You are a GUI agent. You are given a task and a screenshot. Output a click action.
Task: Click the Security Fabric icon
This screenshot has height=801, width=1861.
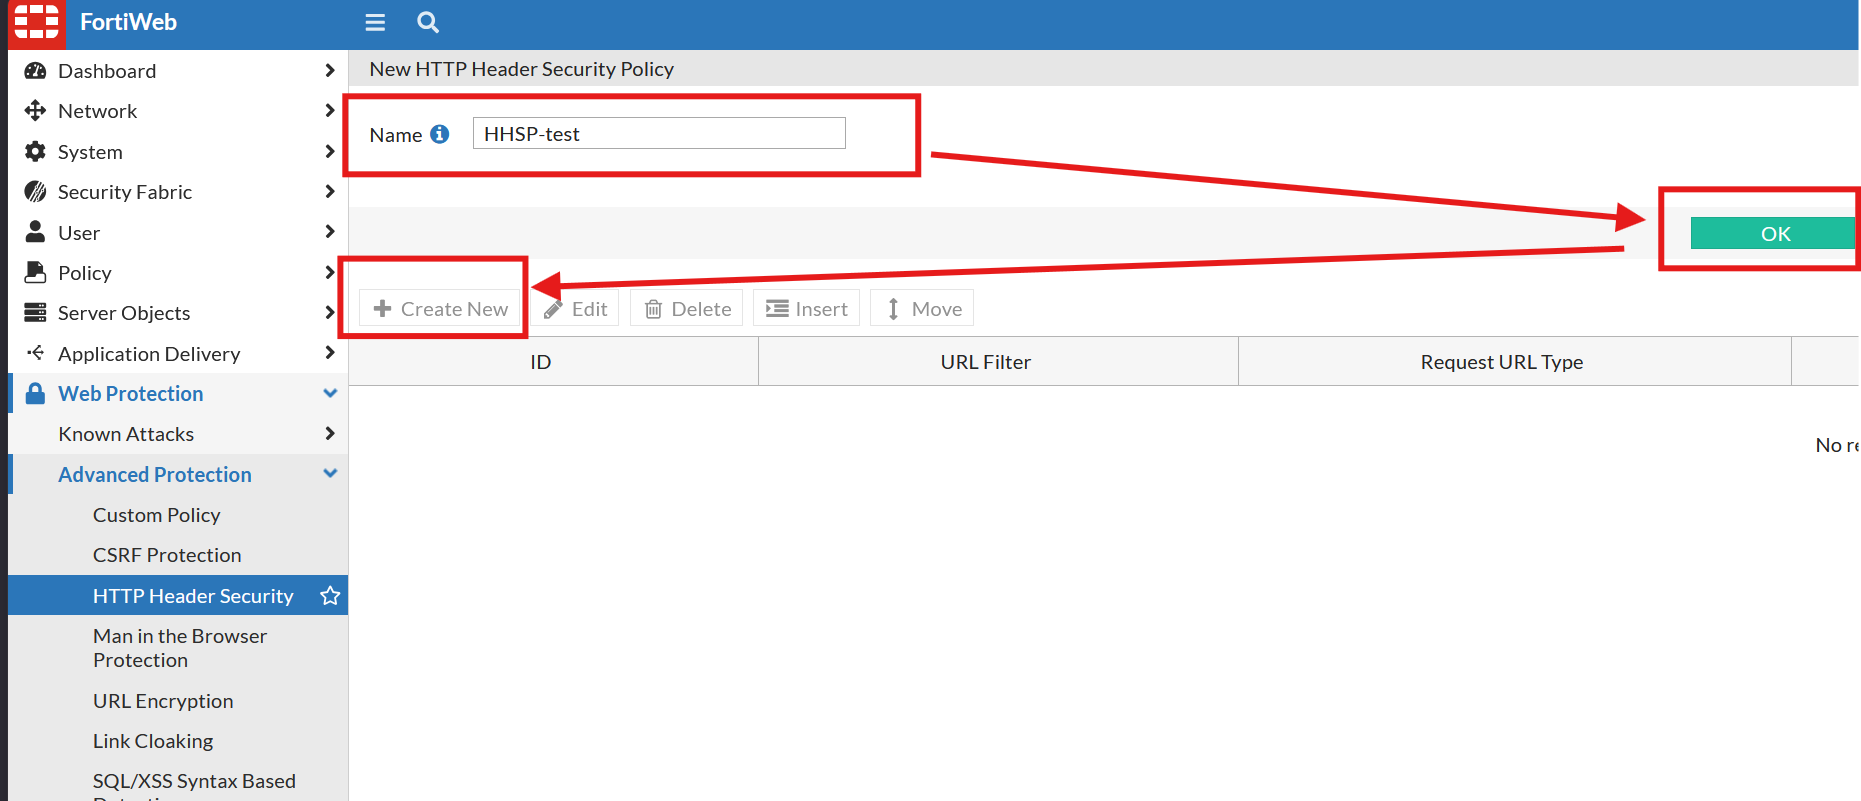(x=35, y=192)
